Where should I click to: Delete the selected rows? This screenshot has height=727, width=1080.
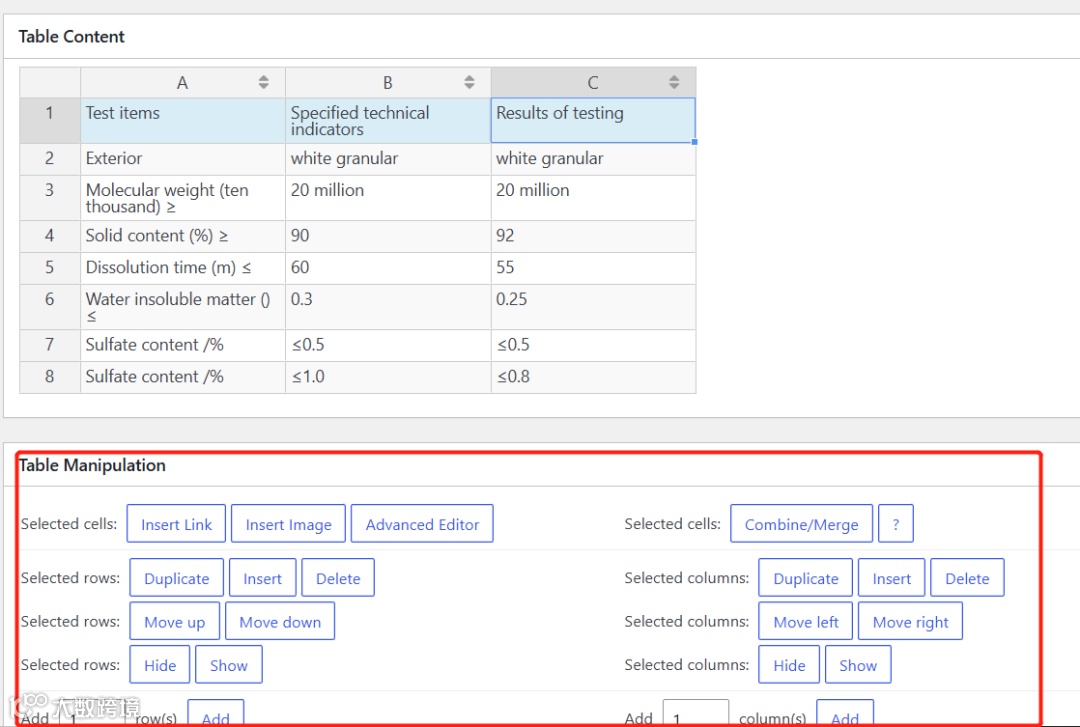pos(338,577)
